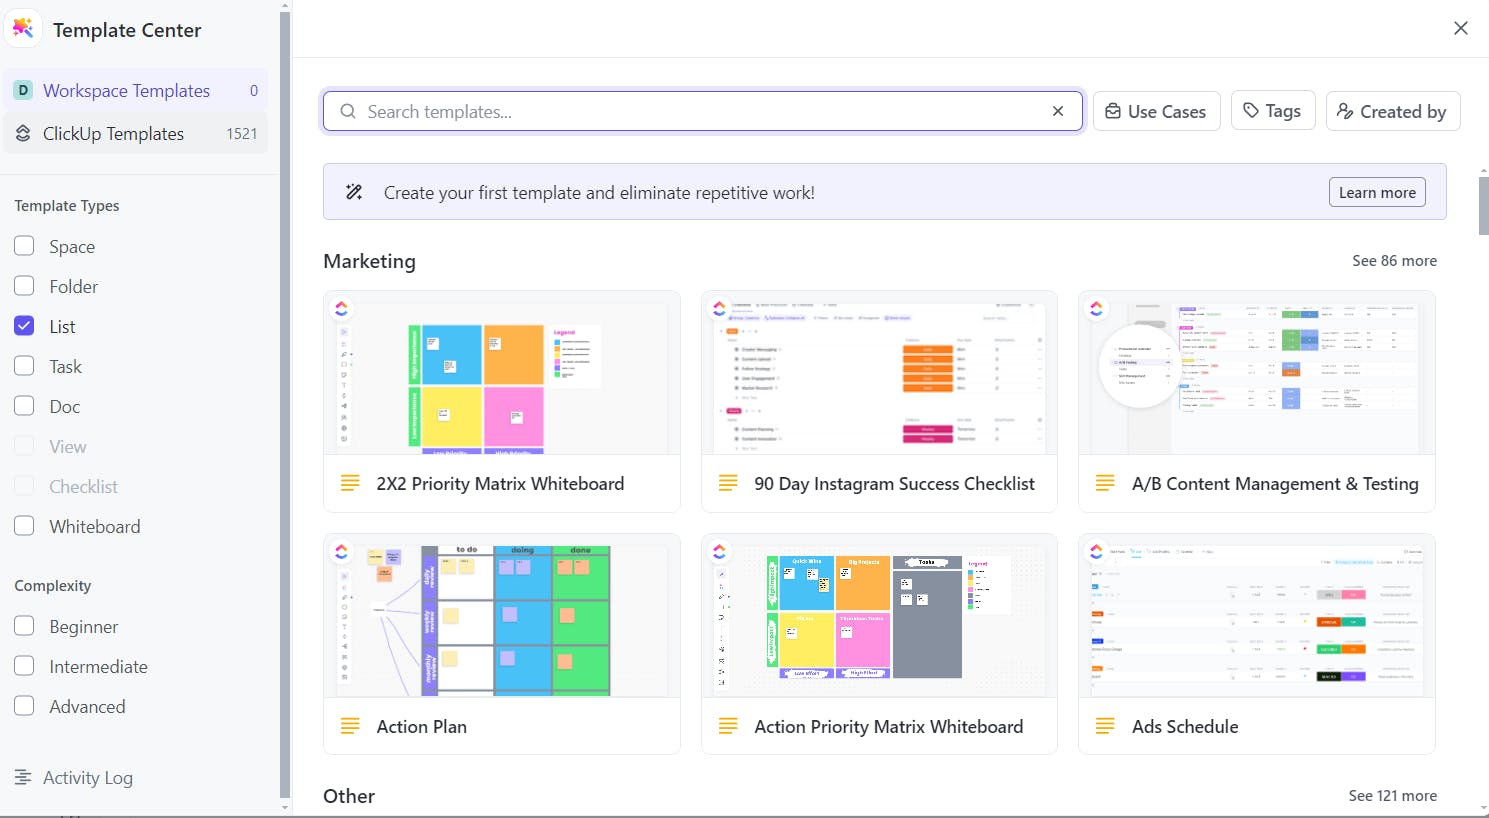Clear the search field with the X icon
The width and height of the screenshot is (1489, 818).
pos(1058,111)
